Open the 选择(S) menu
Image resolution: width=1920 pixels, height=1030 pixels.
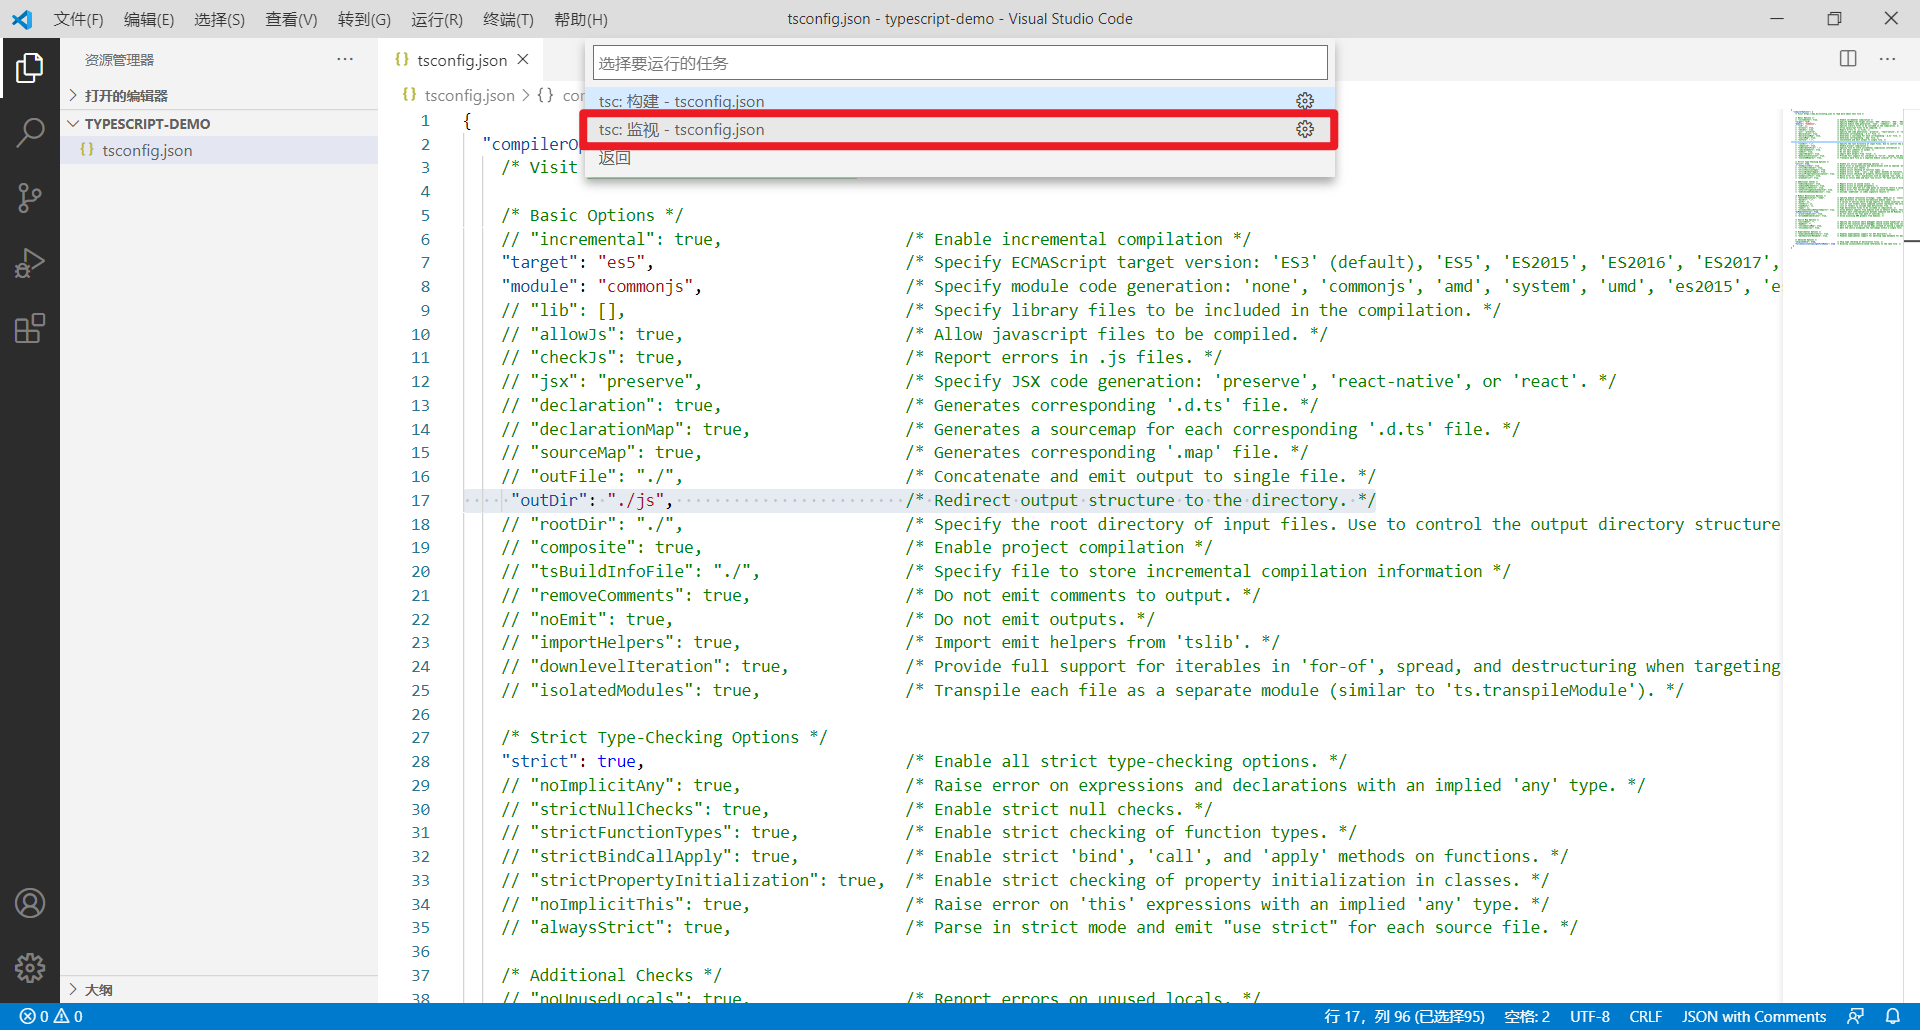click(219, 19)
